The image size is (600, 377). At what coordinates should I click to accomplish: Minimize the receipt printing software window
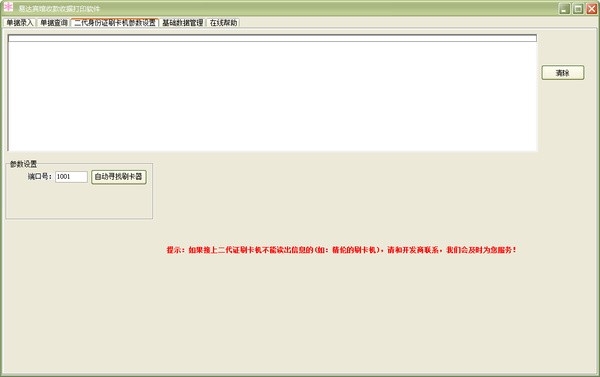coord(565,8)
